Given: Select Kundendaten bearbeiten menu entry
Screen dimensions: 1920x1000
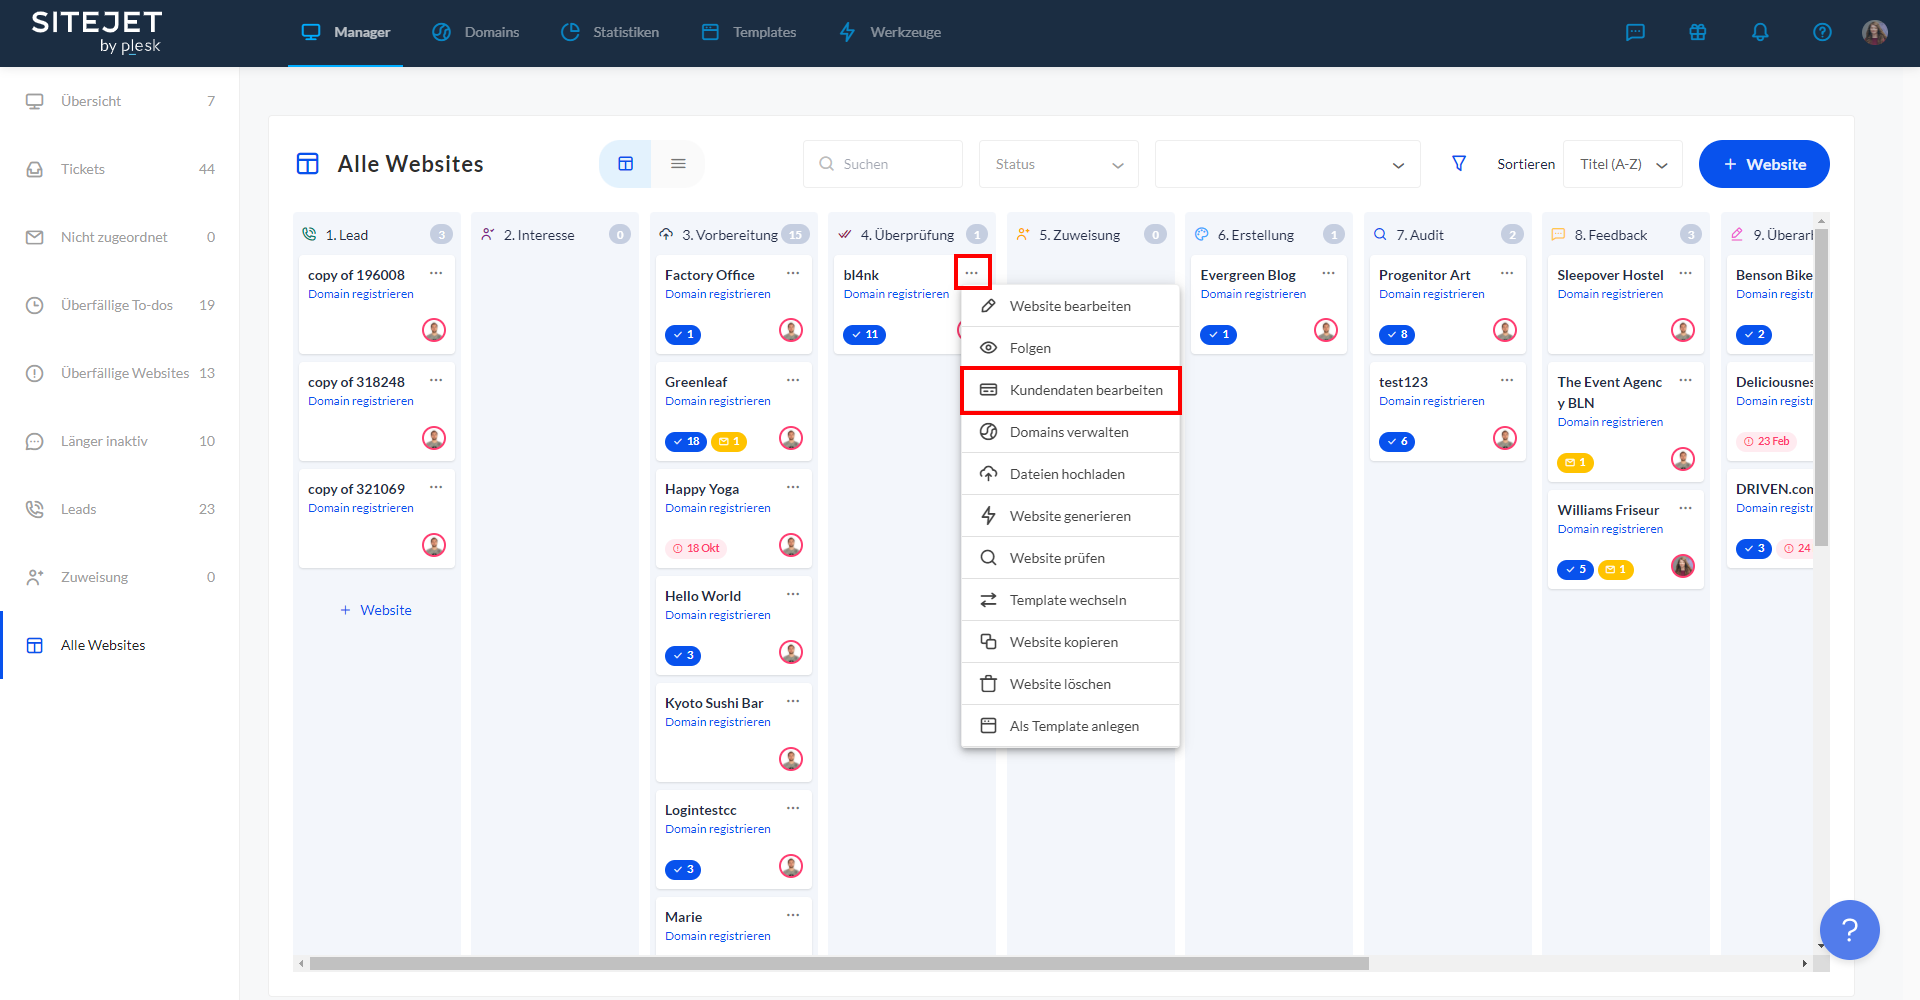Looking at the screenshot, I should pyautogui.click(x=1070, y=390).
